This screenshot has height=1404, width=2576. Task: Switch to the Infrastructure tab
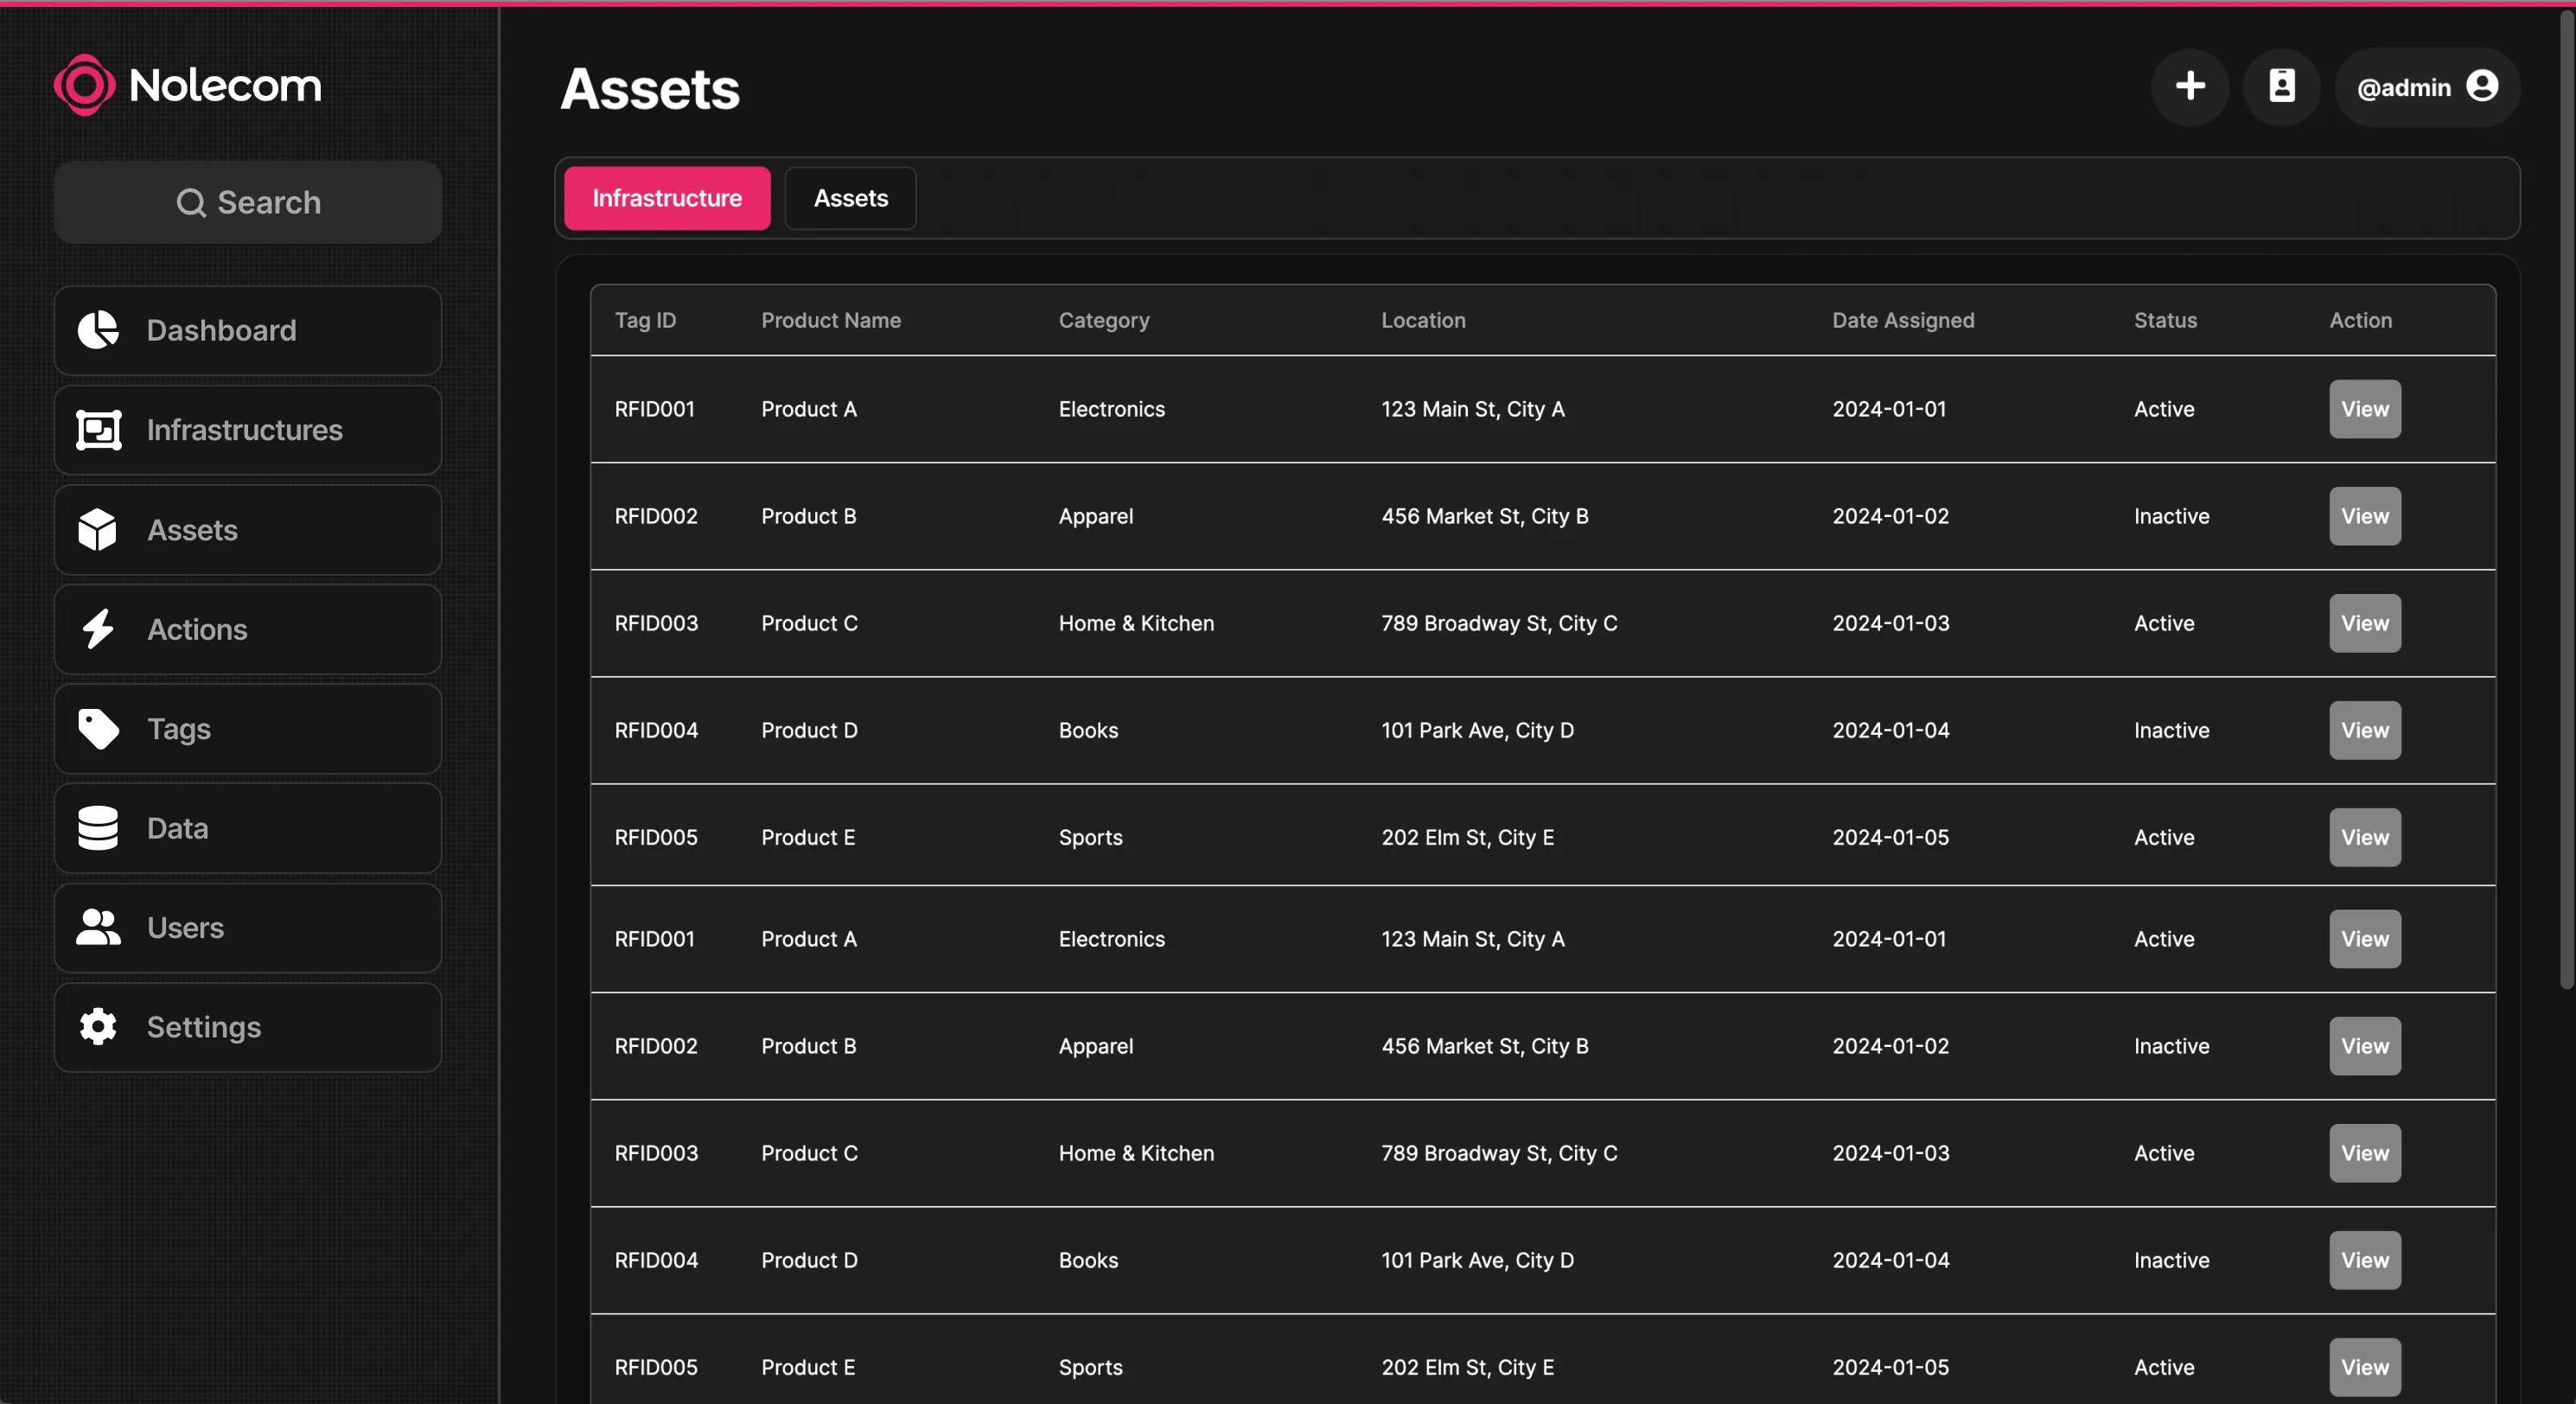pyautogui.click(x=667, y=198)
